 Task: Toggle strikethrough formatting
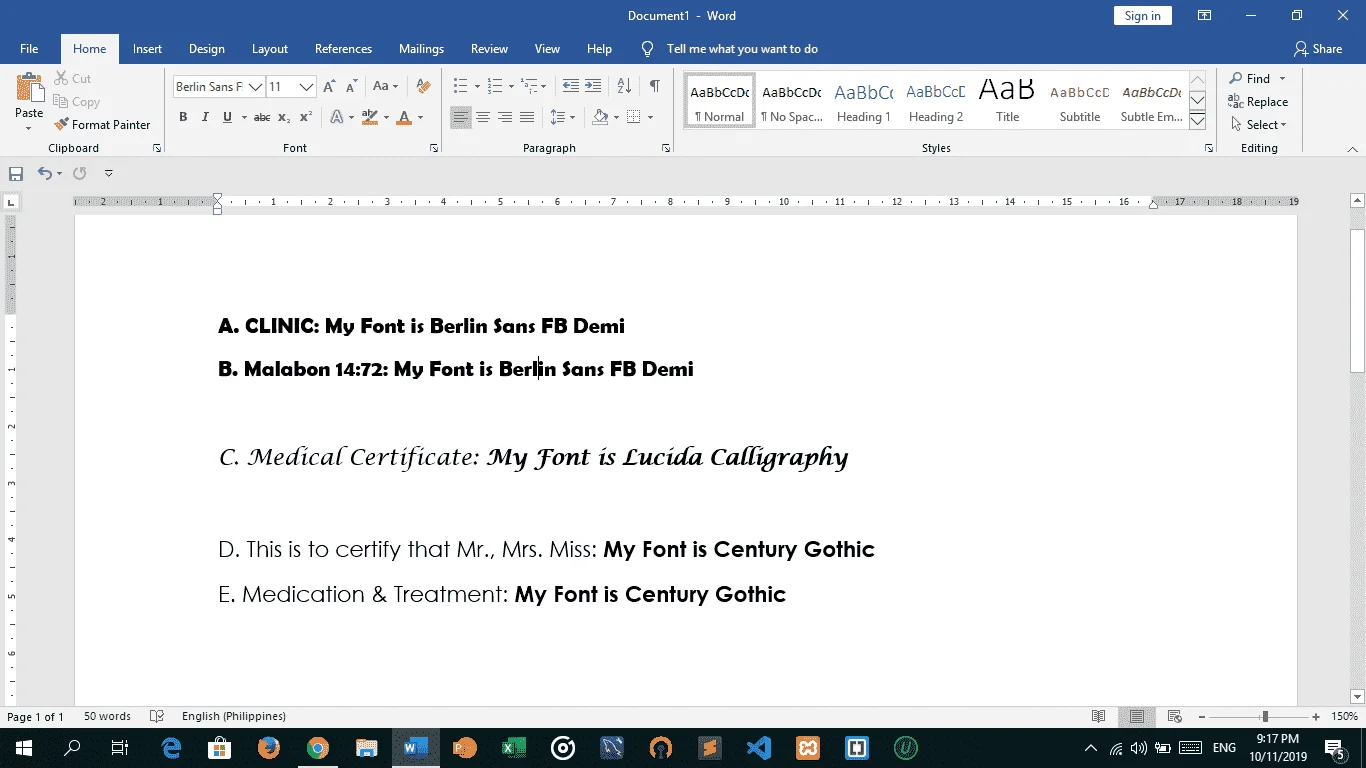pos(262,118)
